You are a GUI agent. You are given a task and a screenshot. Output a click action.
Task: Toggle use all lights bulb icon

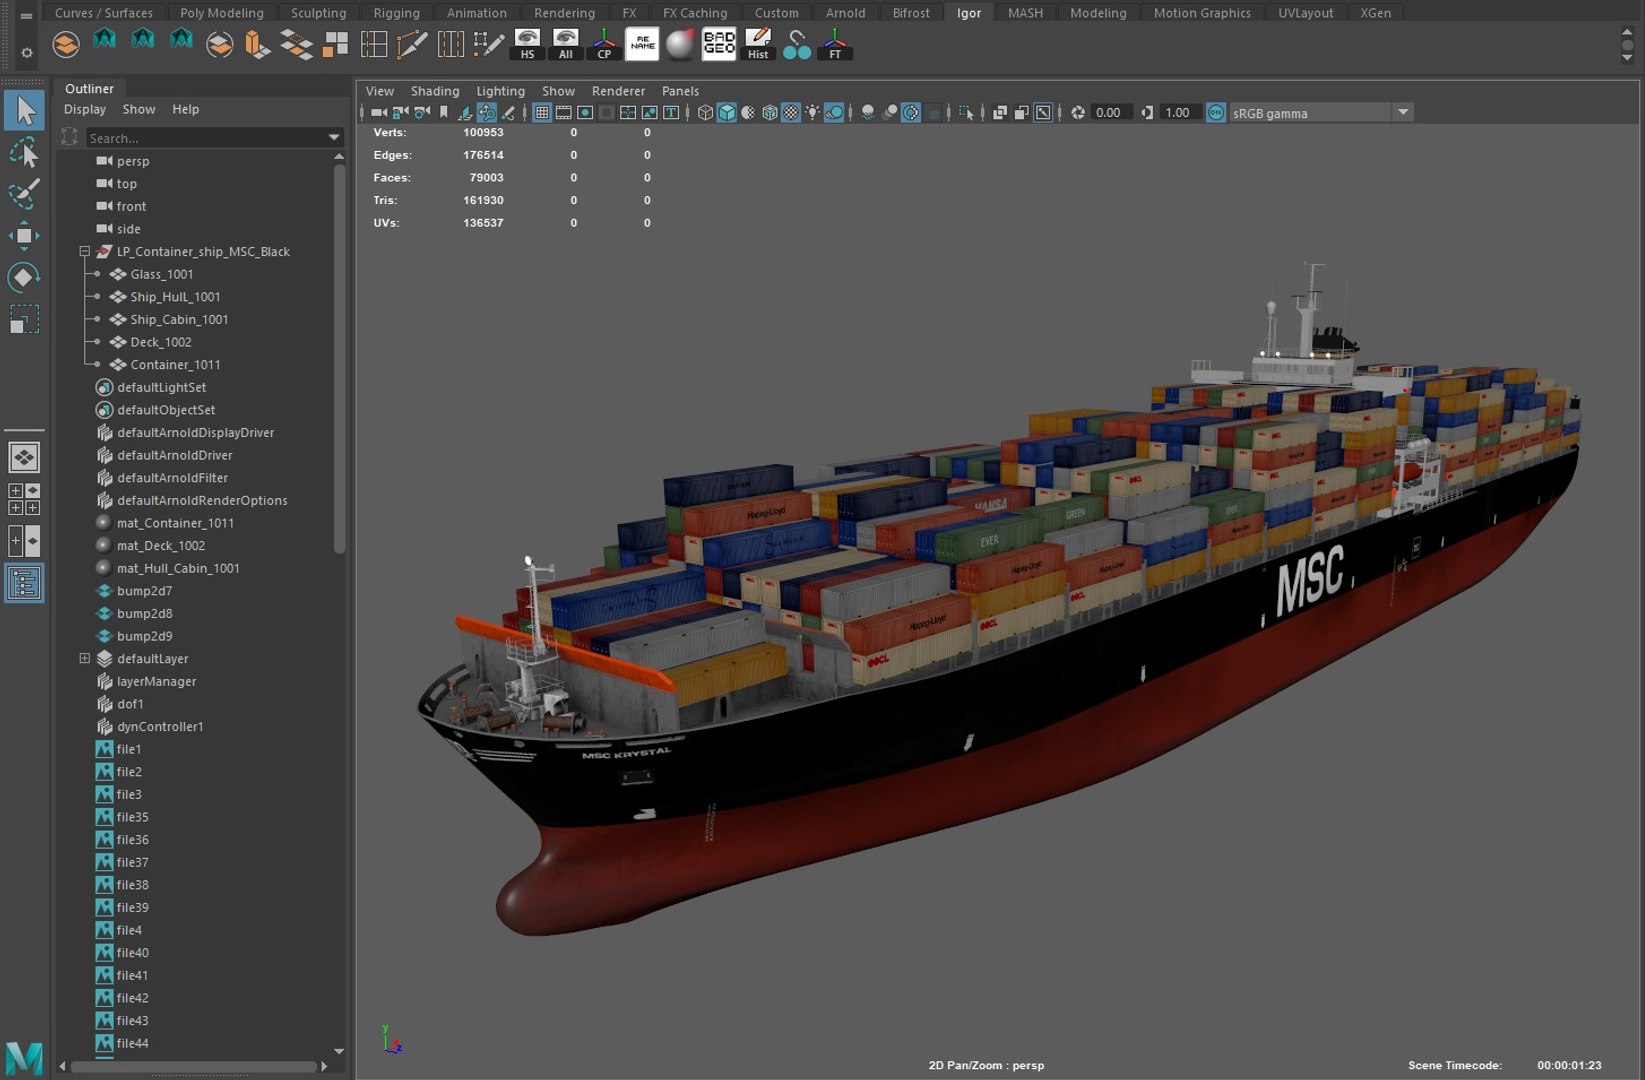coord(812,113)
